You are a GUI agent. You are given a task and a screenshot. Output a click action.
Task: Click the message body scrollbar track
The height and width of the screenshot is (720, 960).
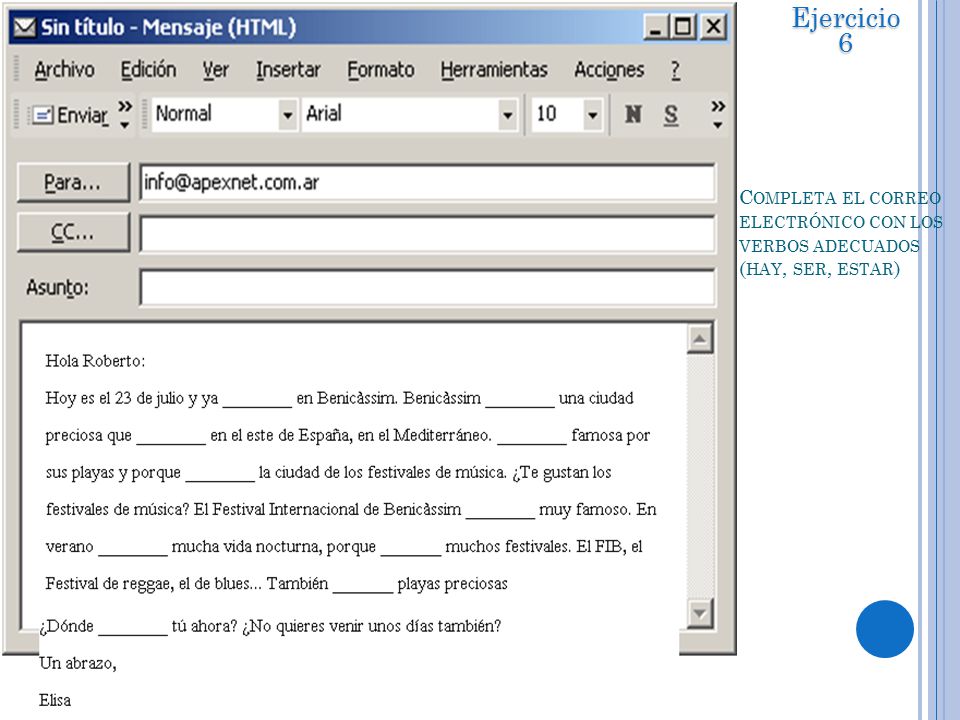700,476
